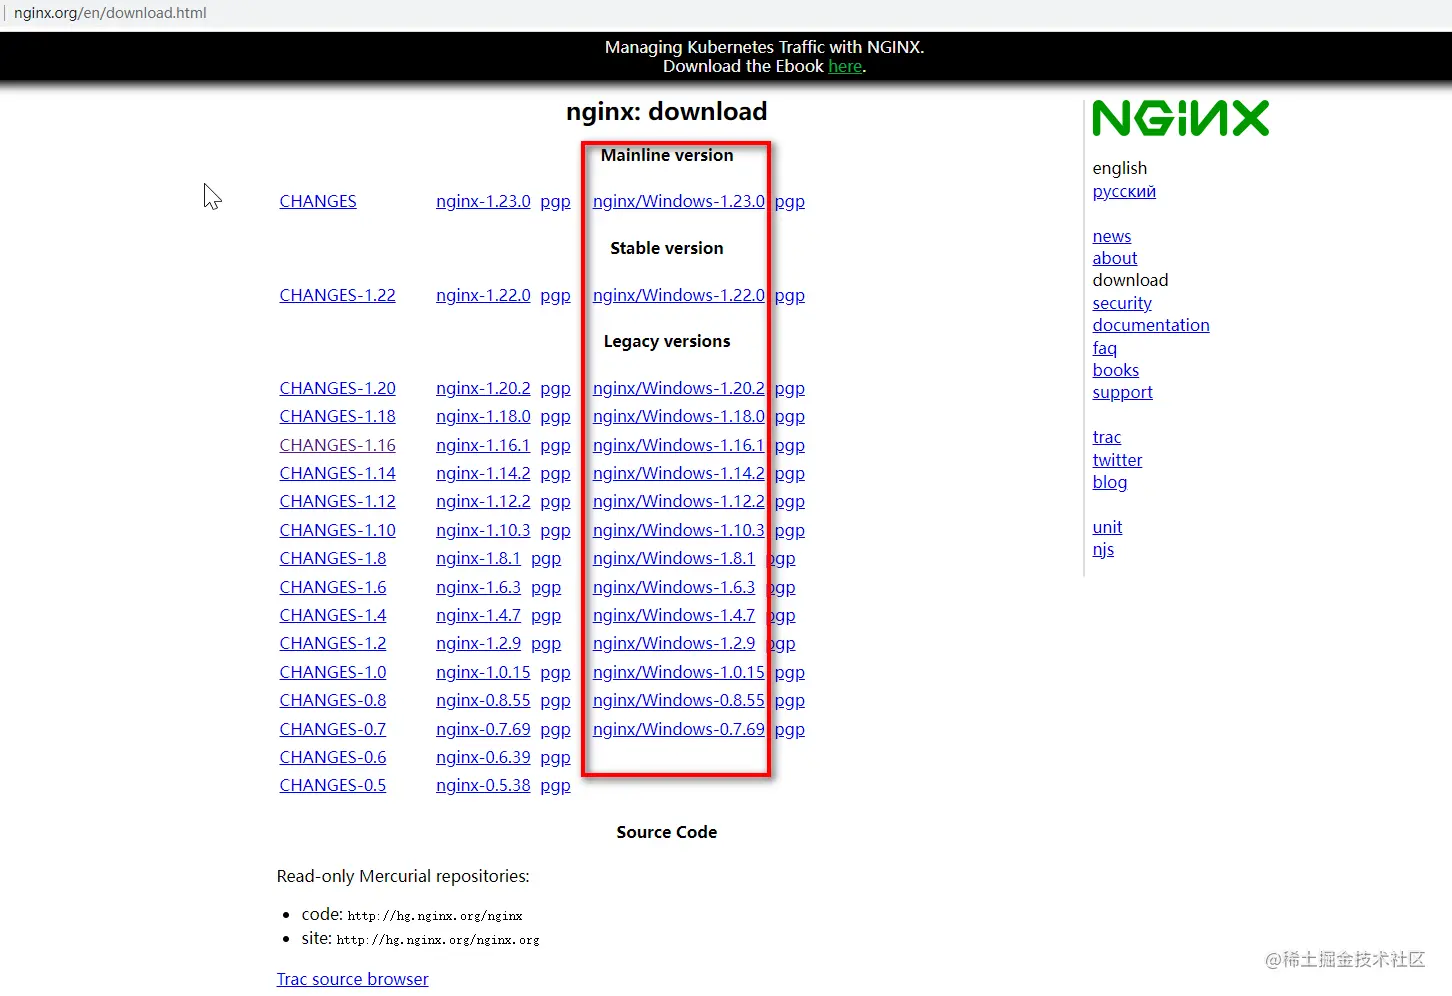The width and height of the screenshot is (1452, 996).
Task: Download nginx-1.20.2 source
Action: tap(483, 388)
